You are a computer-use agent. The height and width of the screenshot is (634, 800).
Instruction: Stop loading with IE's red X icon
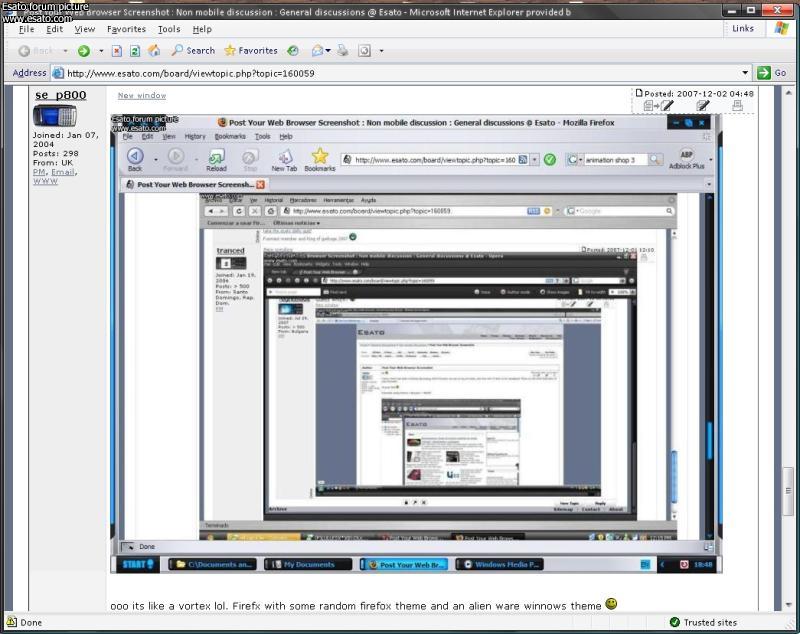pos(117,50)
